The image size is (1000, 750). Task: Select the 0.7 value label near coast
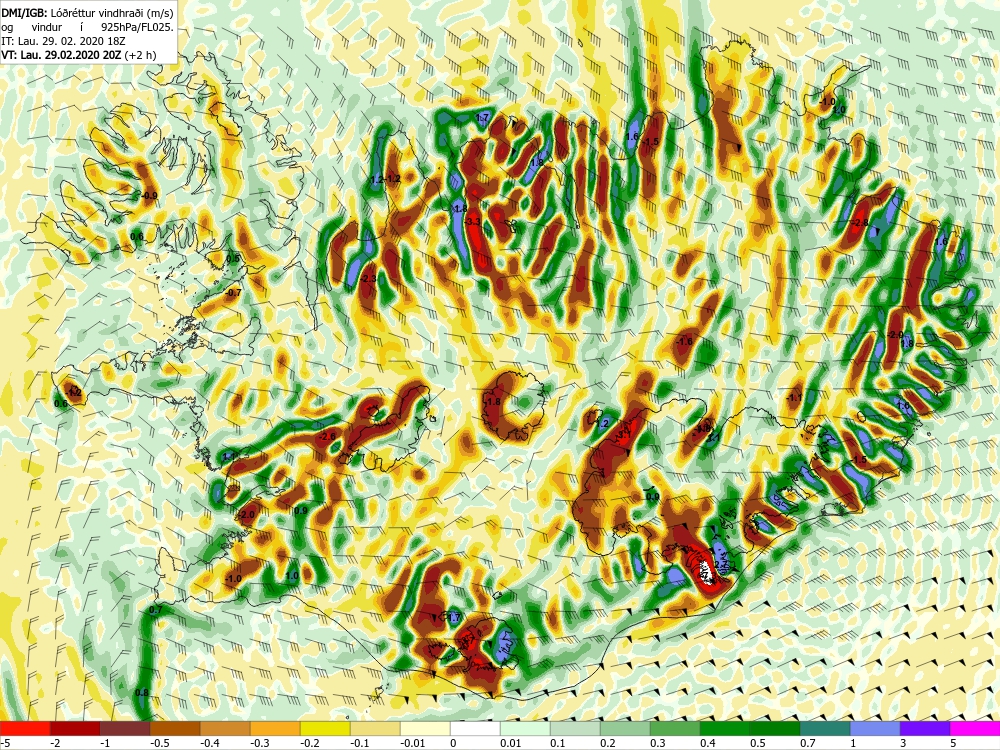[x=156, y=610]
